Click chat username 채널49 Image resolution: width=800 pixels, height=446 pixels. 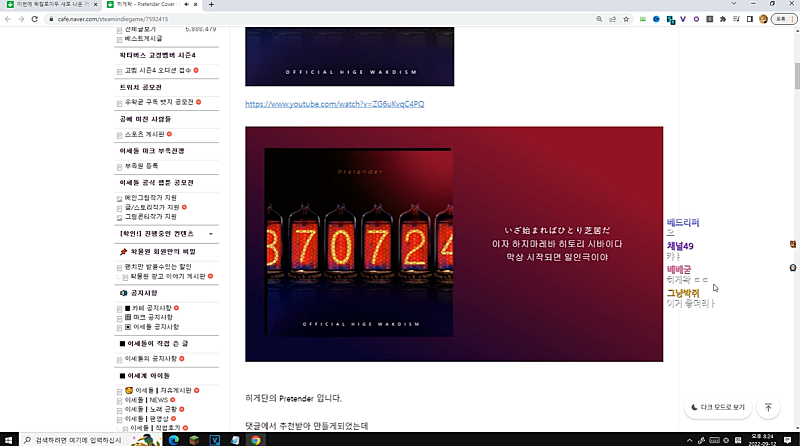[x=680, y=246]
